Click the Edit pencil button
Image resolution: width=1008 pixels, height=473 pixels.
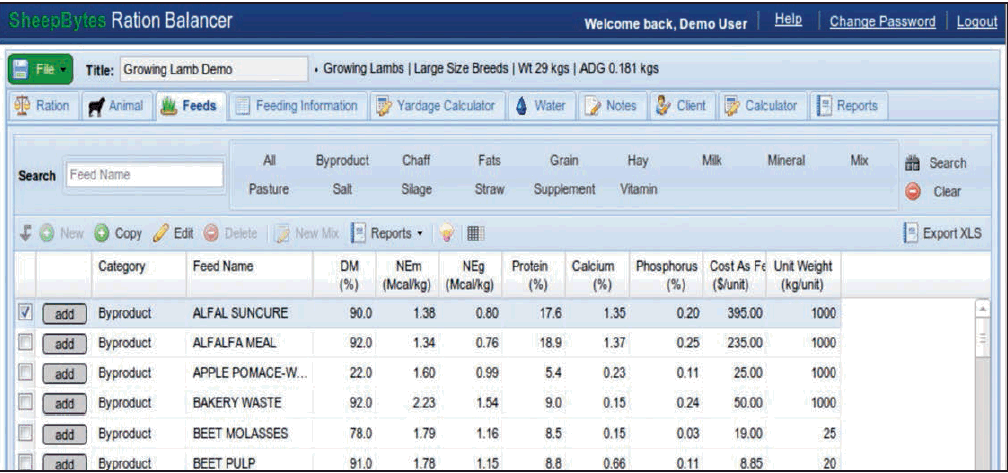click(x=173, y=233)
